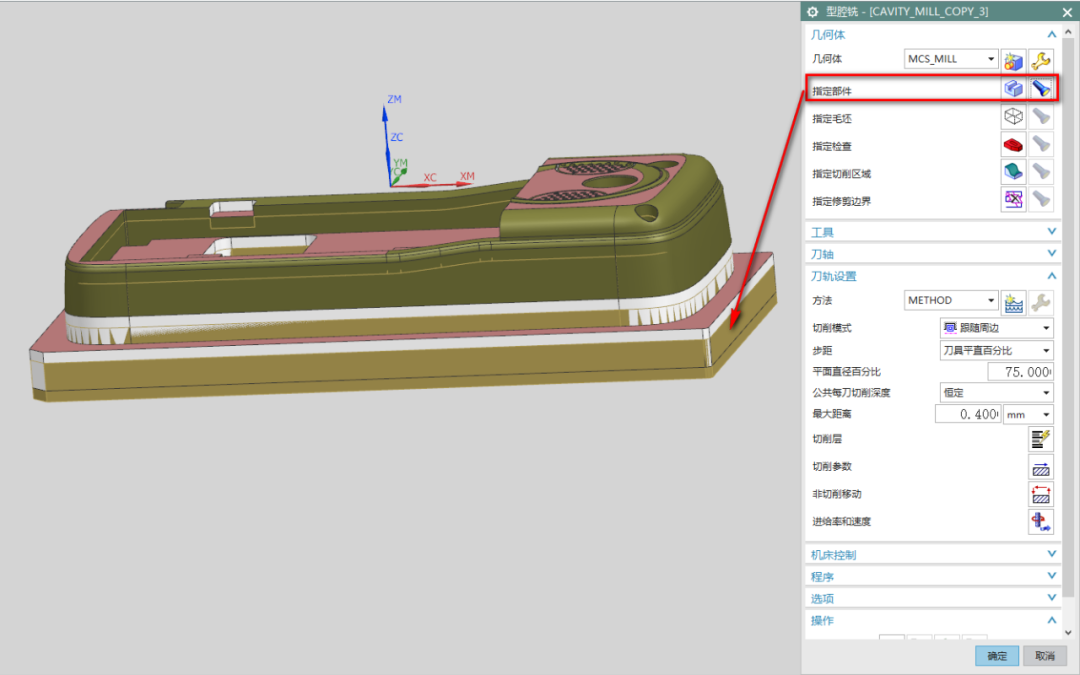
Task: Click the 指定修剪边界 trim boundary icon
Action: 1014,200
